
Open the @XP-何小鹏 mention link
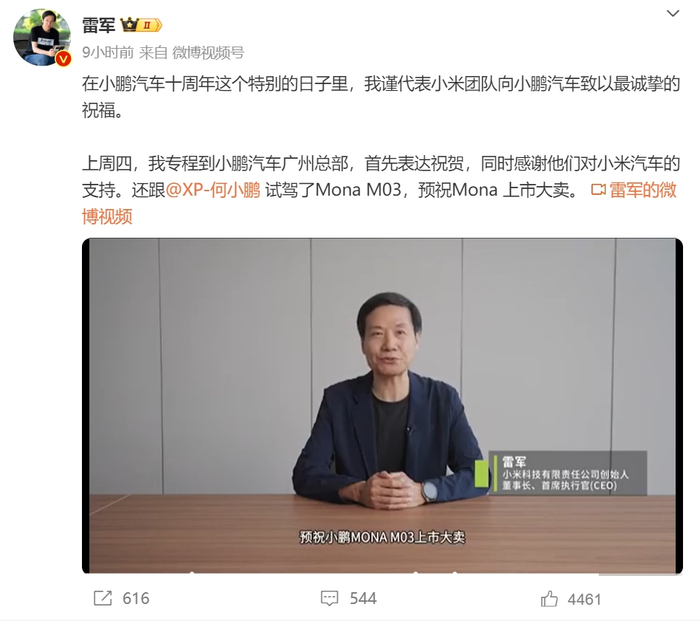[x=213, y=190]
